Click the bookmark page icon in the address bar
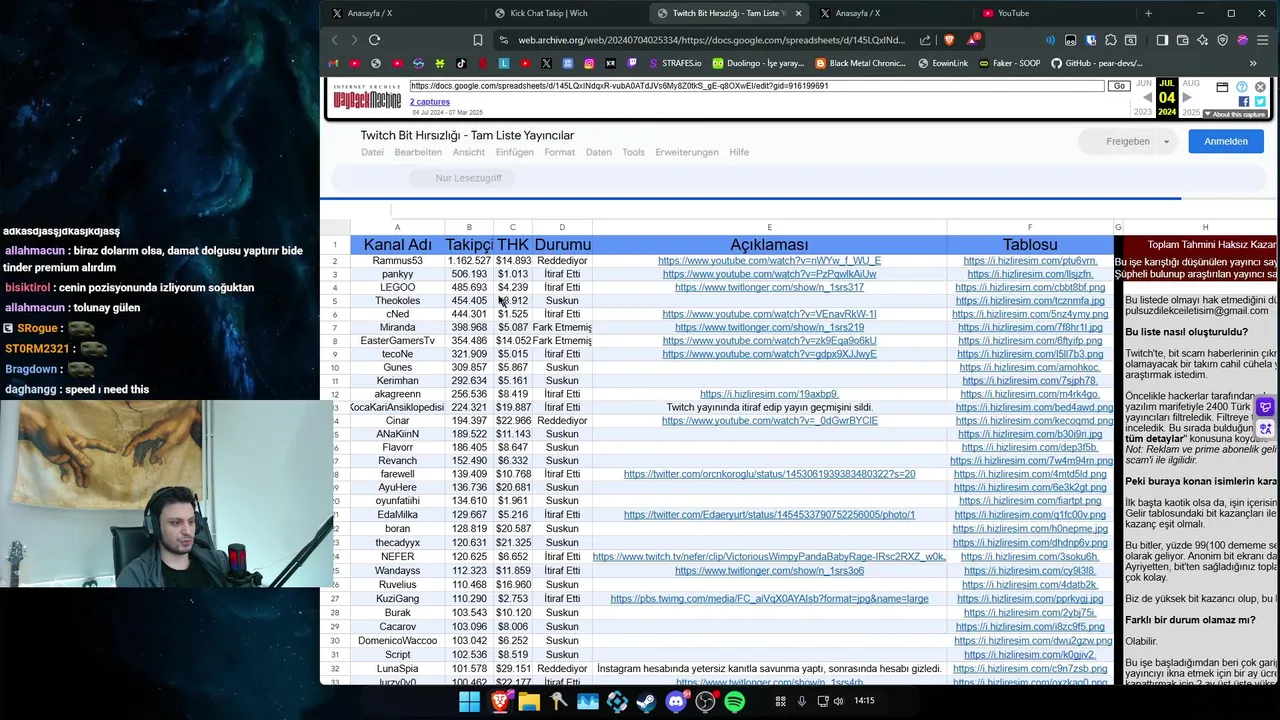Viewport: 1280px width, 720px height. click(478, 40)
